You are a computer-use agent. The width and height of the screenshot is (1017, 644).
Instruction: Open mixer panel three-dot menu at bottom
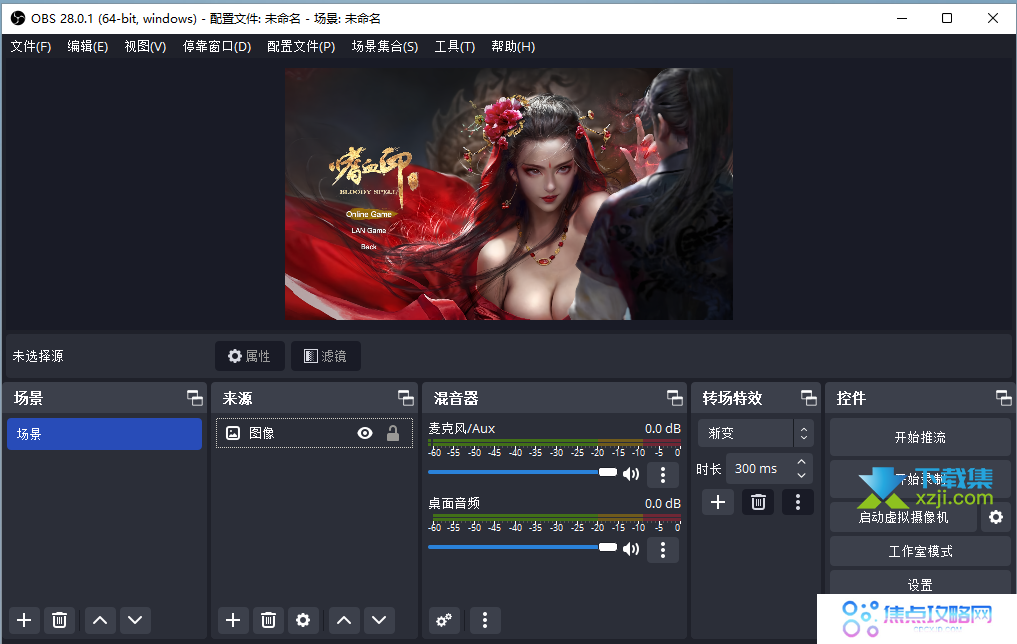485,621
